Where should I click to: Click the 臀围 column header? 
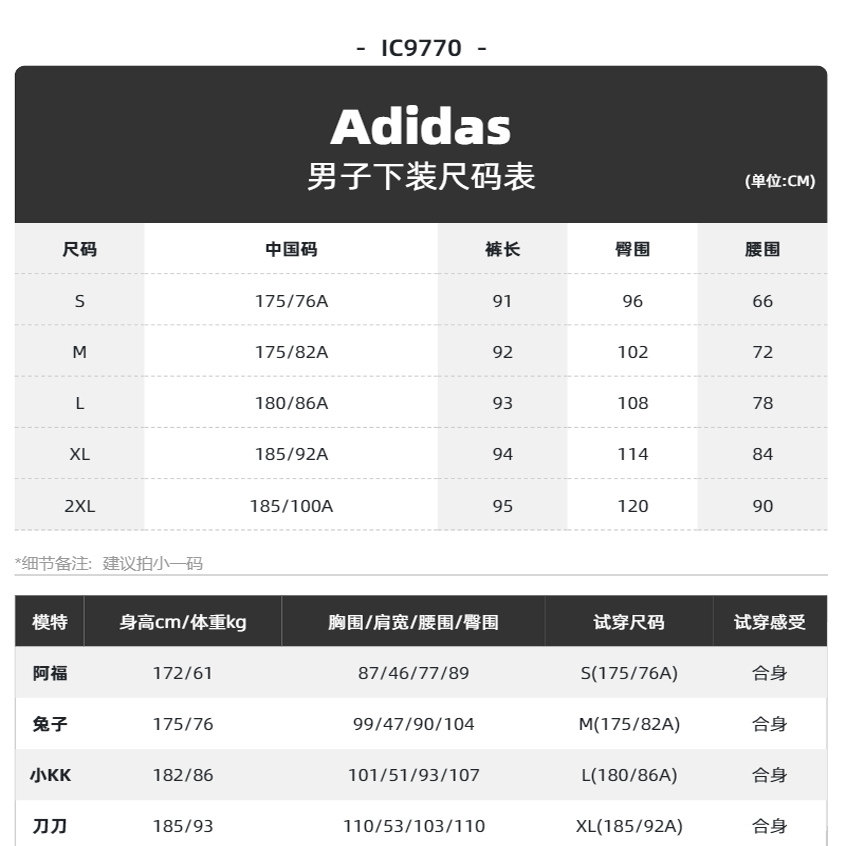tap(632, 249)
